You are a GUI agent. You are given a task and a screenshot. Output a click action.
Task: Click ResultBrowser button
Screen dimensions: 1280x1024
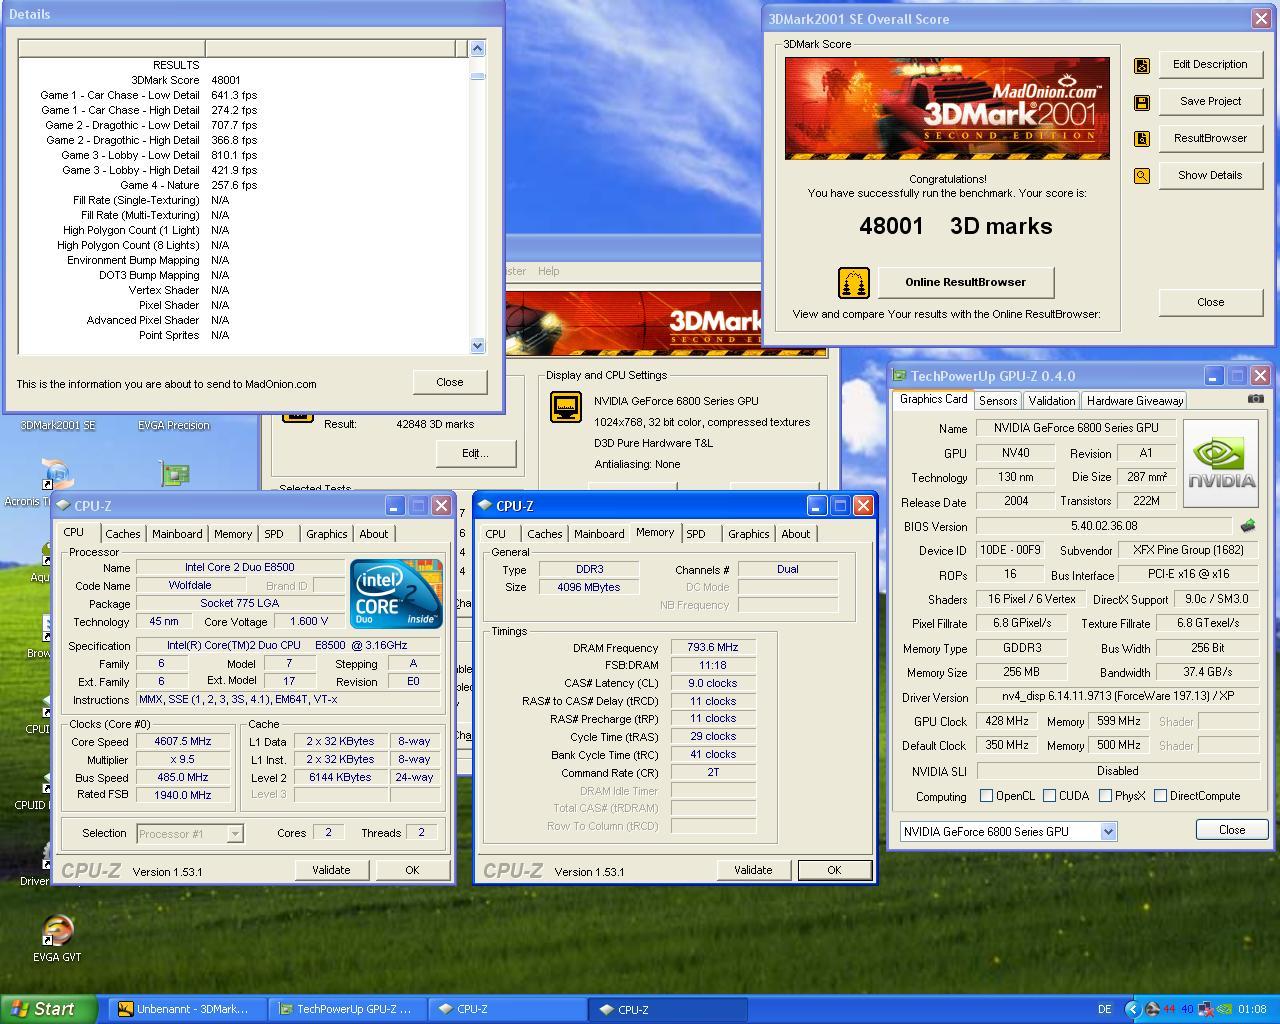coord(1210,139)
